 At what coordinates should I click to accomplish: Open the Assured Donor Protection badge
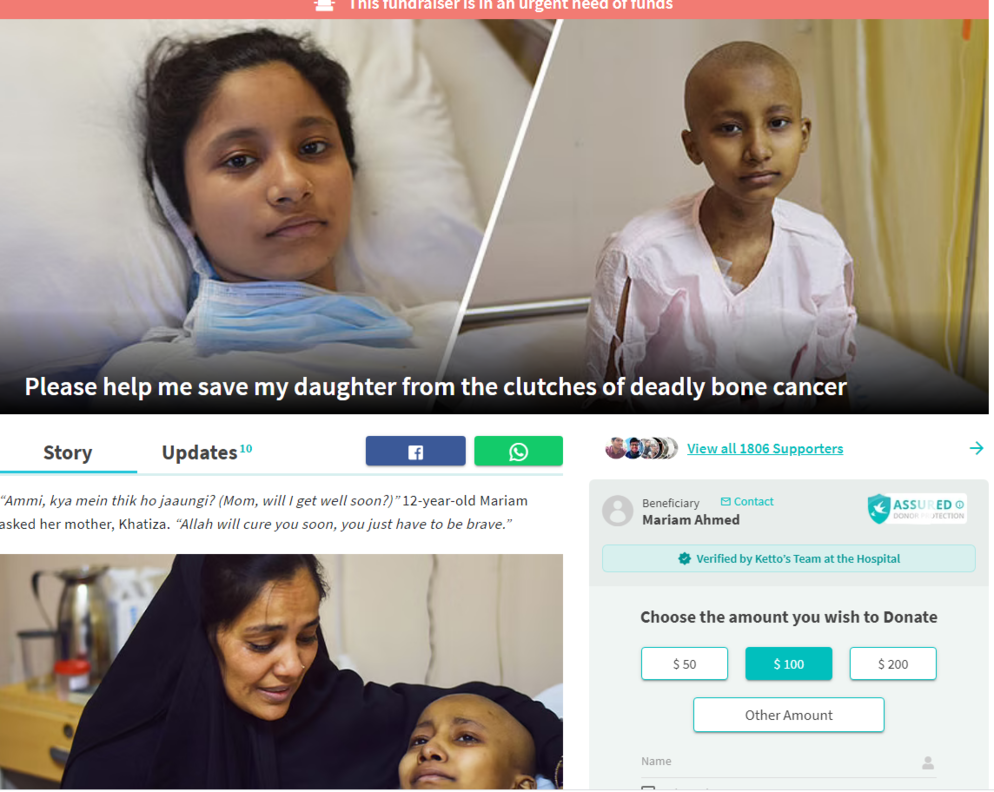tap(916, 509)
